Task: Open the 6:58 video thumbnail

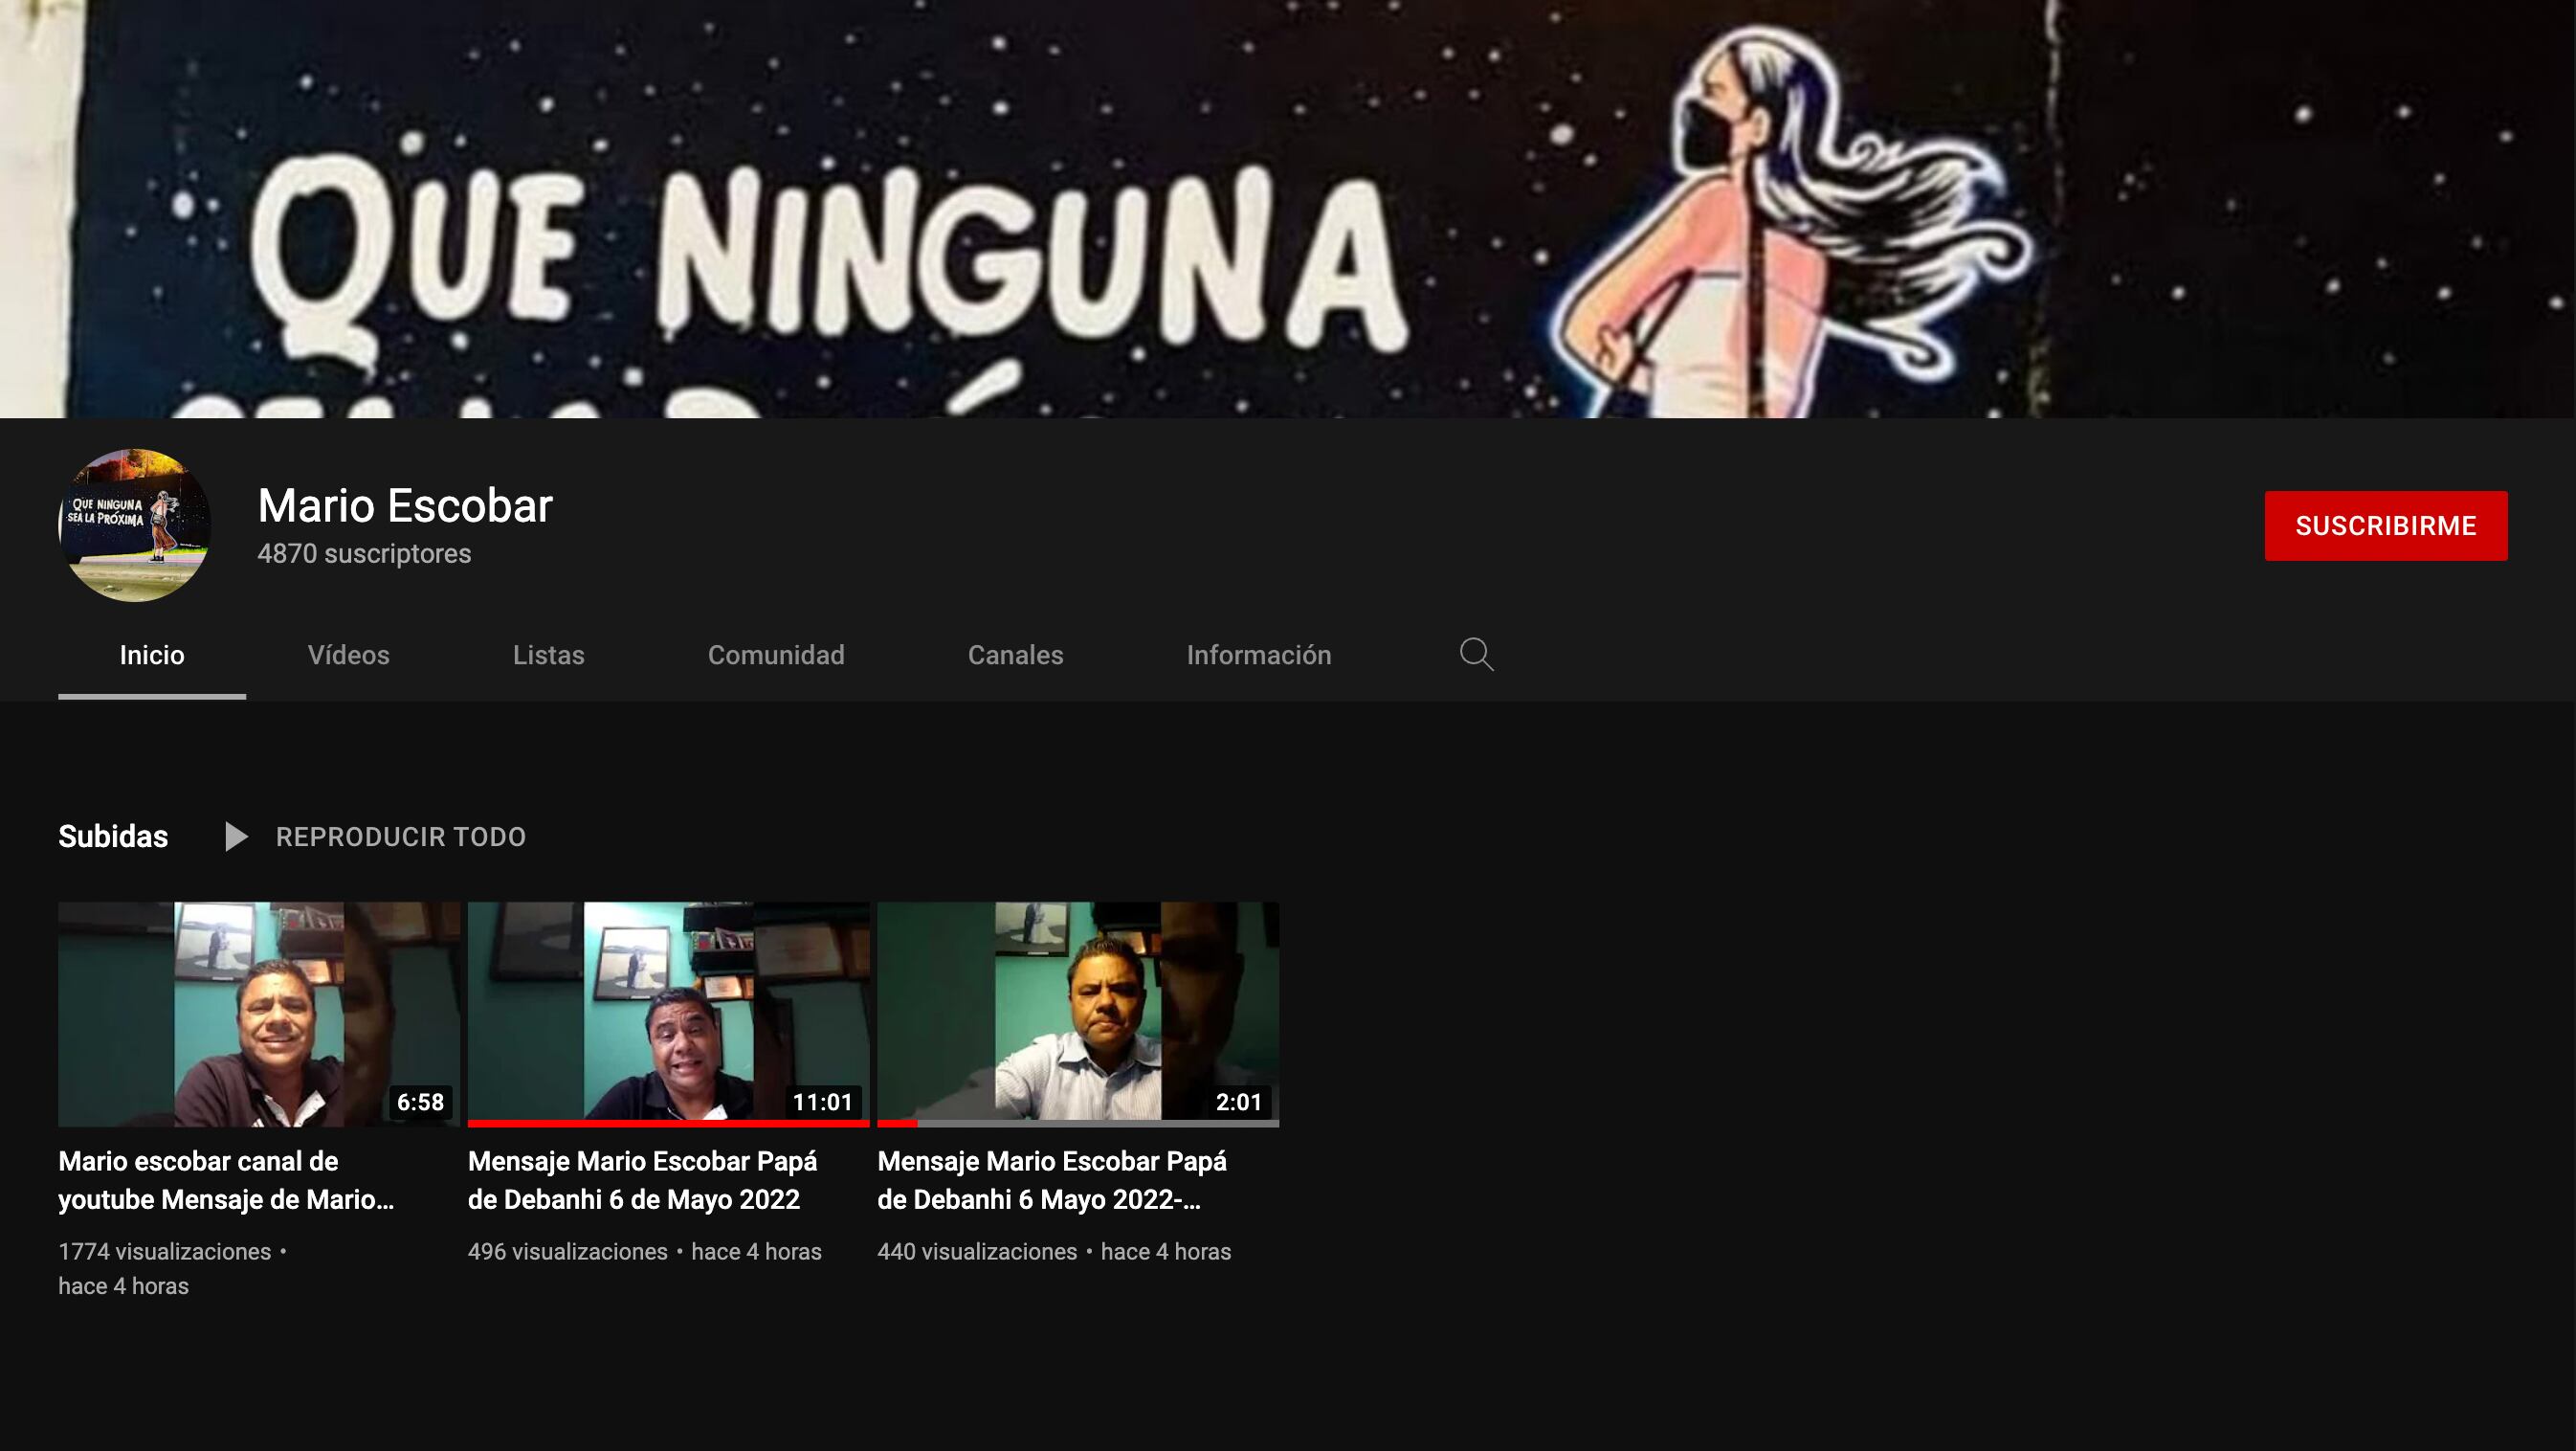Action: coord(258,1013)
